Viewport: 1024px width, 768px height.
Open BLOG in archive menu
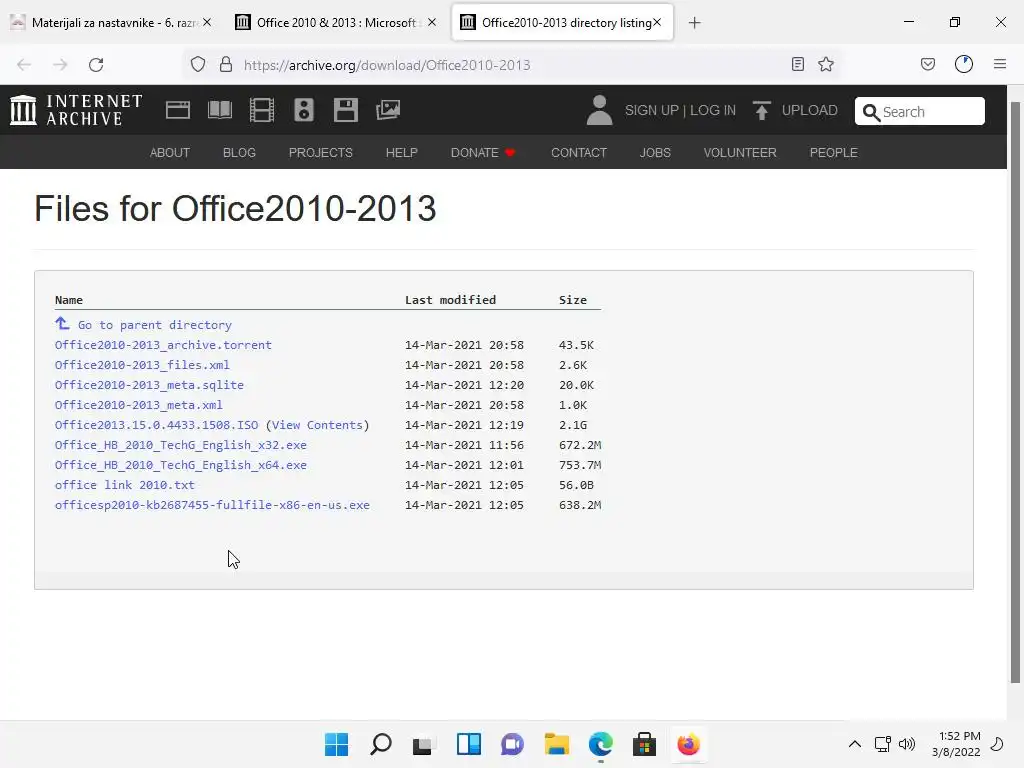239,153
